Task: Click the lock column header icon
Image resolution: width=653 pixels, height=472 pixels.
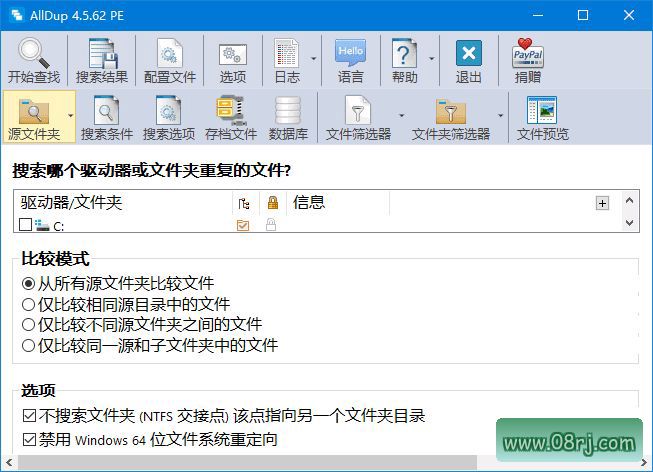Action: click(x=273, y=202)
